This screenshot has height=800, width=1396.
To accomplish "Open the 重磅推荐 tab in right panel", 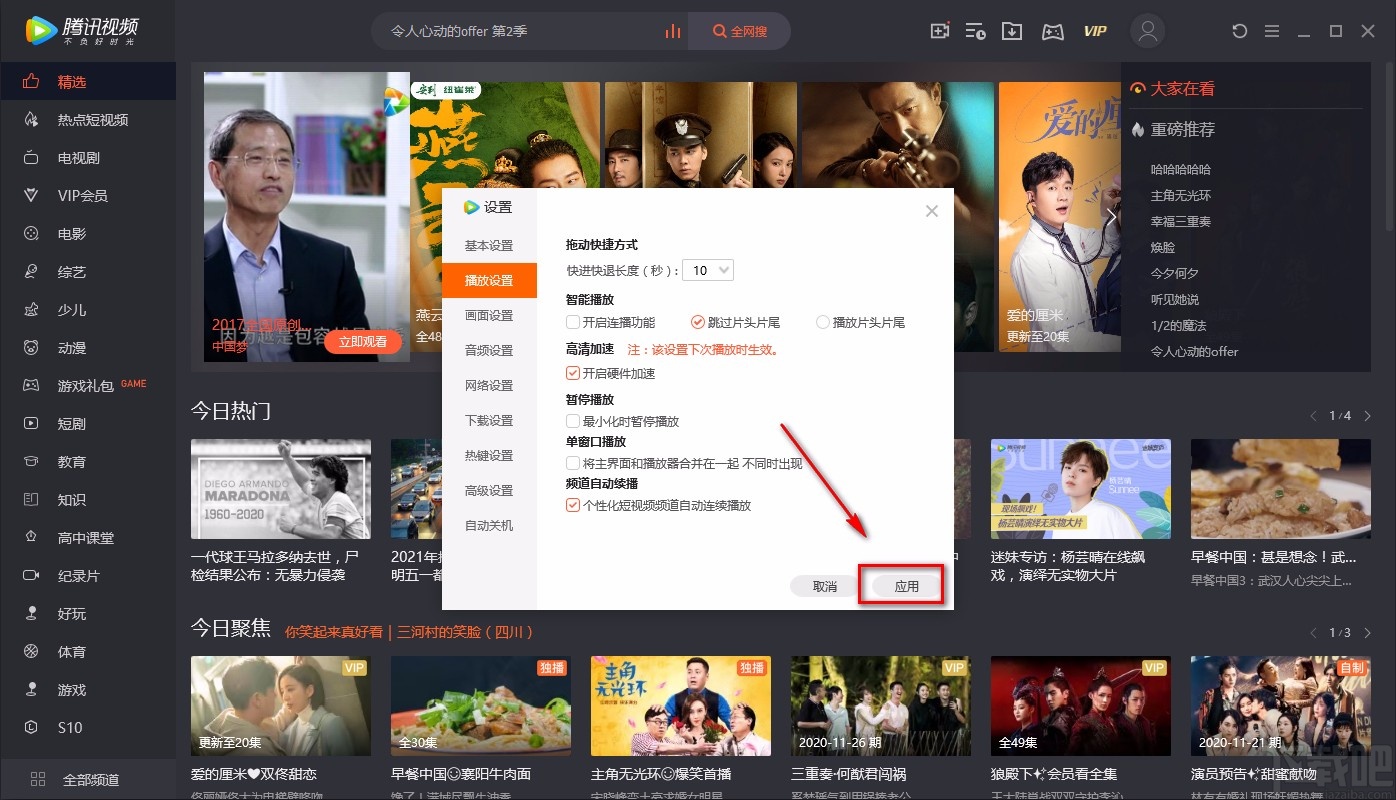I will [1173, 130].
